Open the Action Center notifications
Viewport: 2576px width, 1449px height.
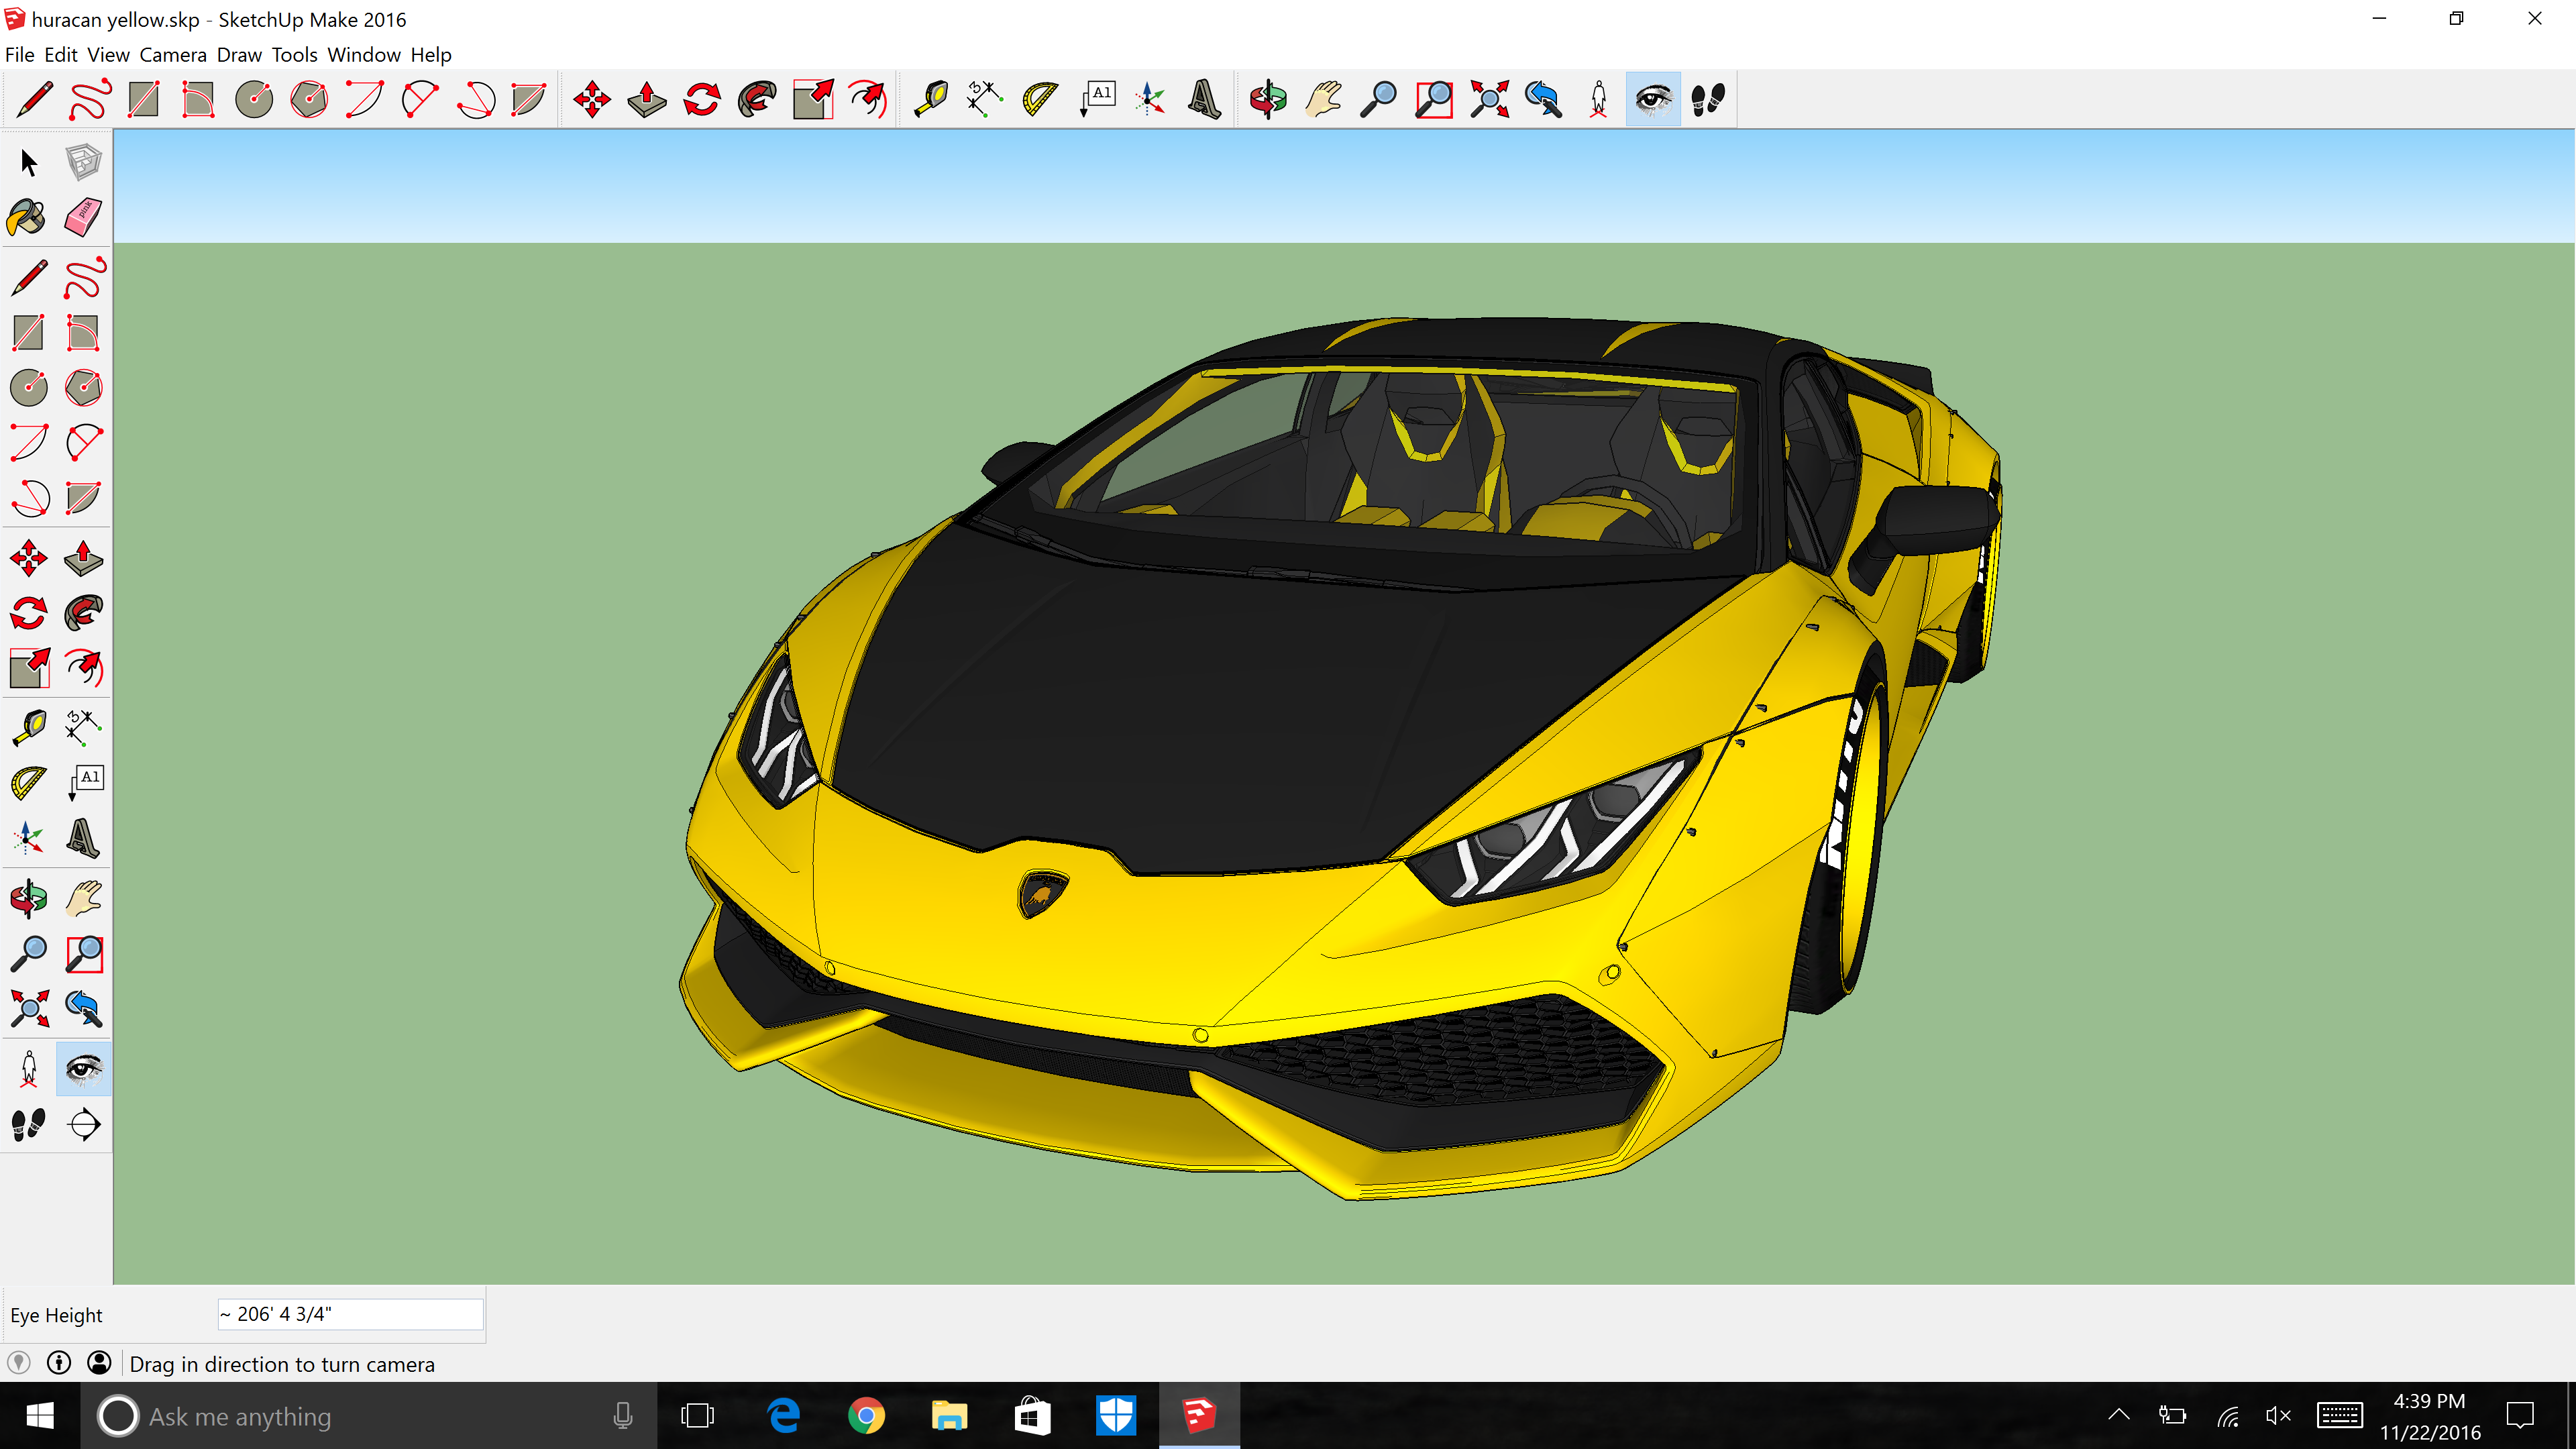[2520, 1415]
